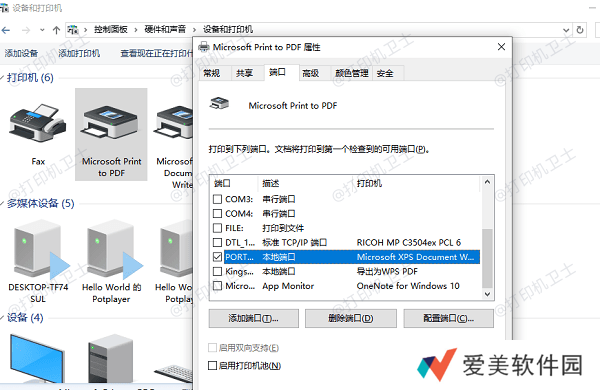Click the 配置端口(C)... button
Image resolution: width=600 pixels, height=390 pixels.
click(448, 318)
